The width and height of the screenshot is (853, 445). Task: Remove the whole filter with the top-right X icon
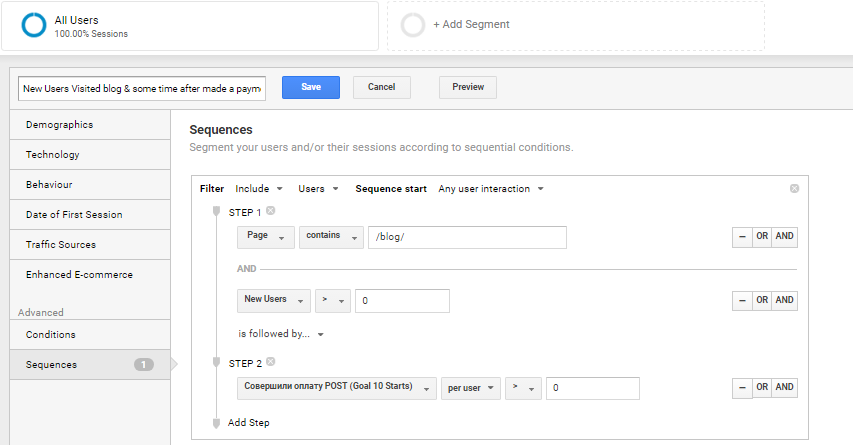(794, 188)
